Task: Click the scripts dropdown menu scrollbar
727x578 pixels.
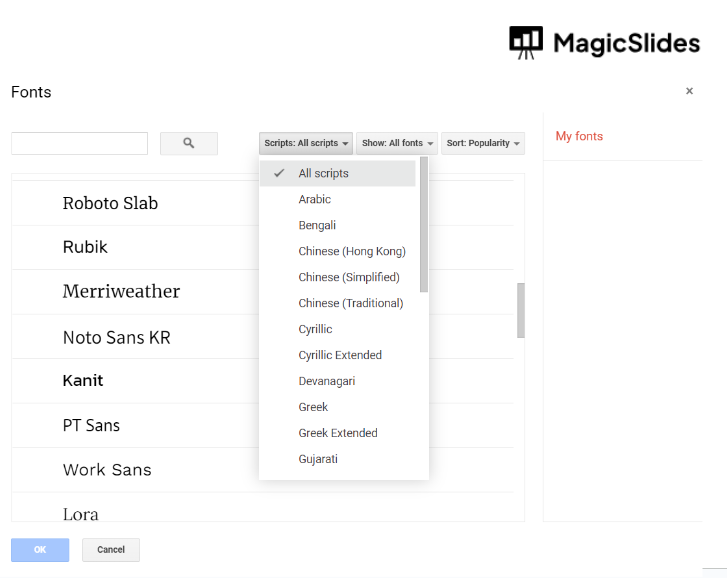Action: (424, 225)
